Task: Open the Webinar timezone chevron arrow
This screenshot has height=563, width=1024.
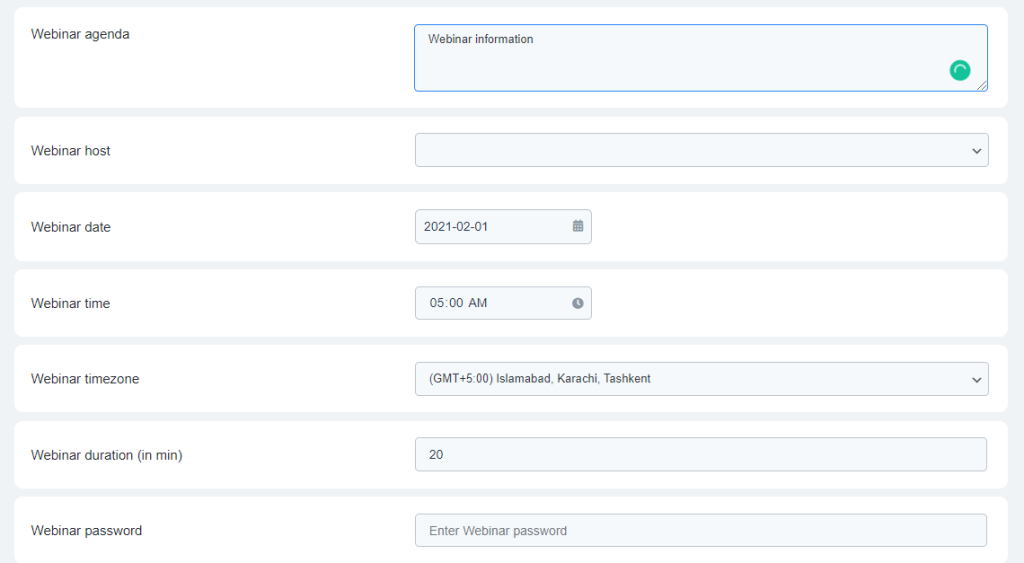Action: coord(976,379)
